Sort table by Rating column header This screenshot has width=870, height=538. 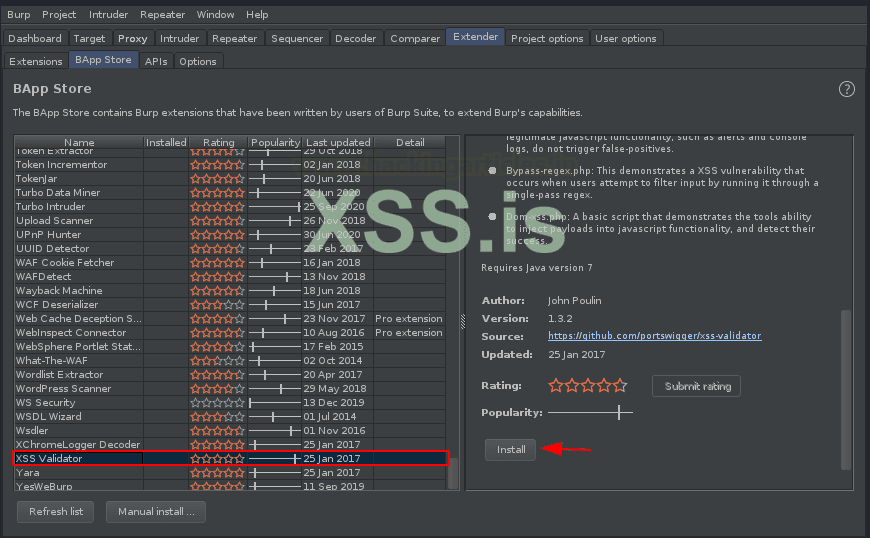point(219,143)
